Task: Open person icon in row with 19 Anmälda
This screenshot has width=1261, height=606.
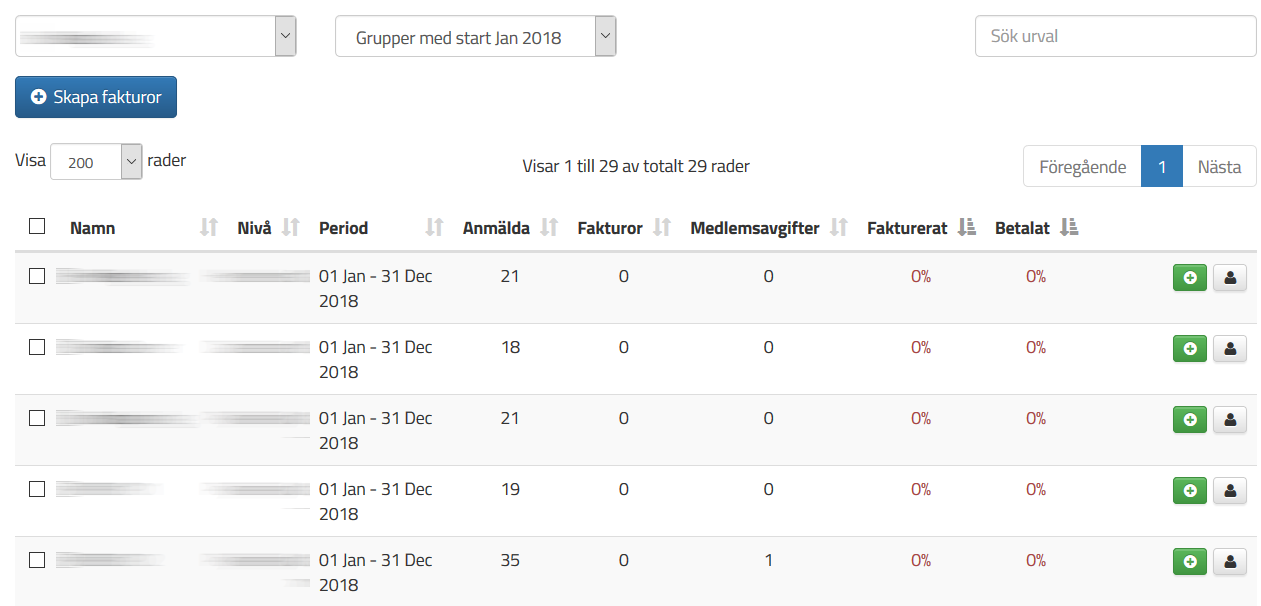Action: (1229, 490)
